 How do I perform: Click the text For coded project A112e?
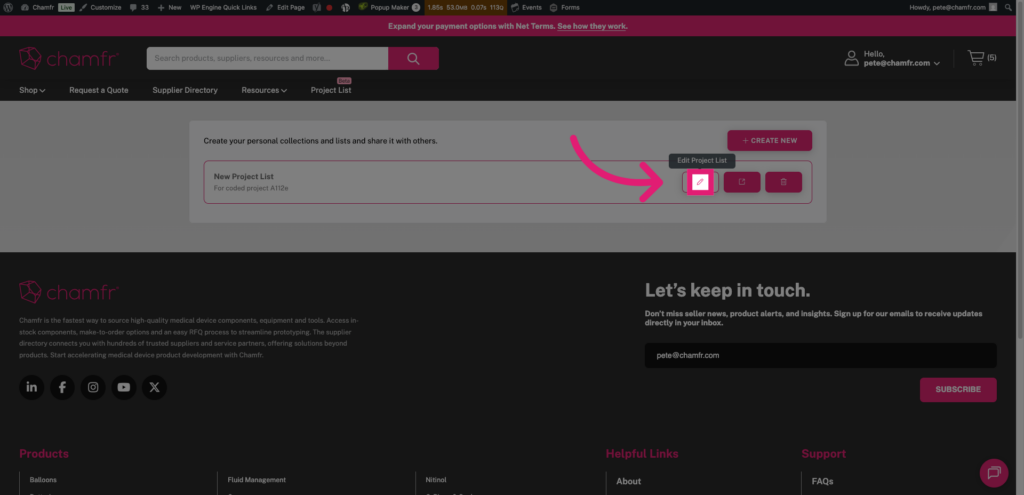[x=251, y=188]
